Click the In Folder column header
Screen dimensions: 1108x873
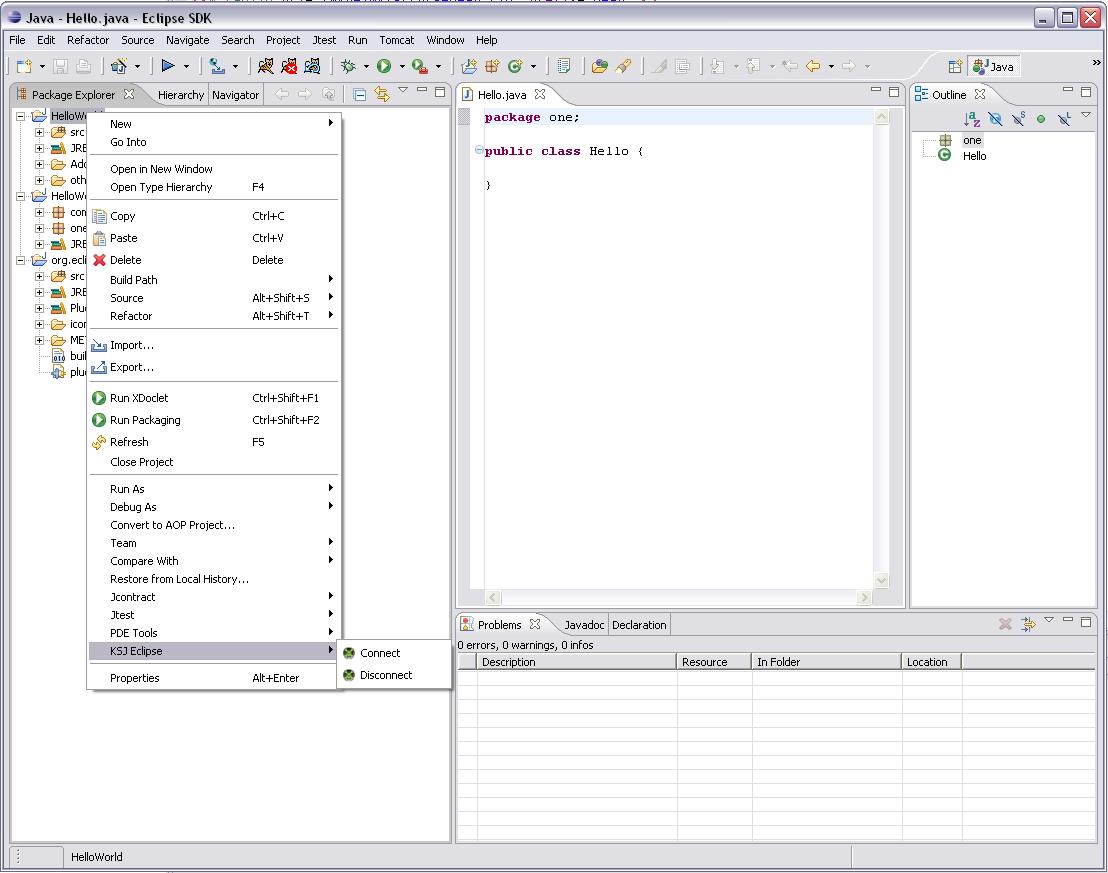click(827, 662)
